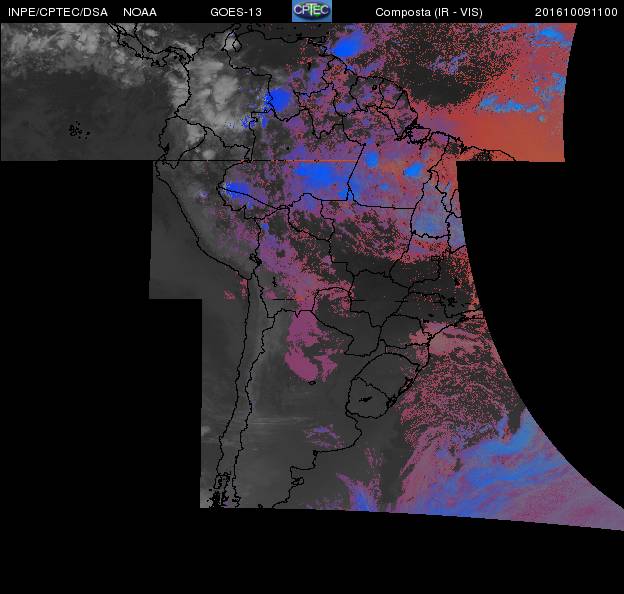Click the NOAA label
Viewport: 624px width, 594px height.
point(140,12)
